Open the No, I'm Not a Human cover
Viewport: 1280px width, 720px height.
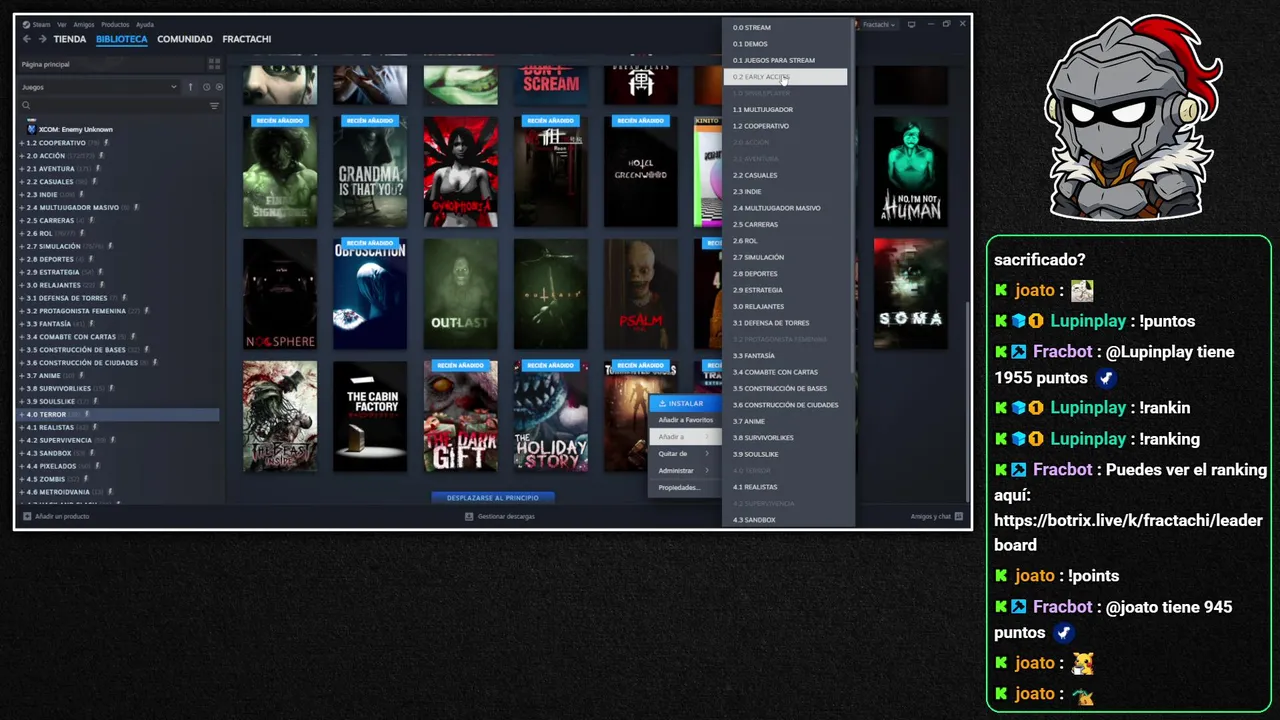(x=911, y=171)
